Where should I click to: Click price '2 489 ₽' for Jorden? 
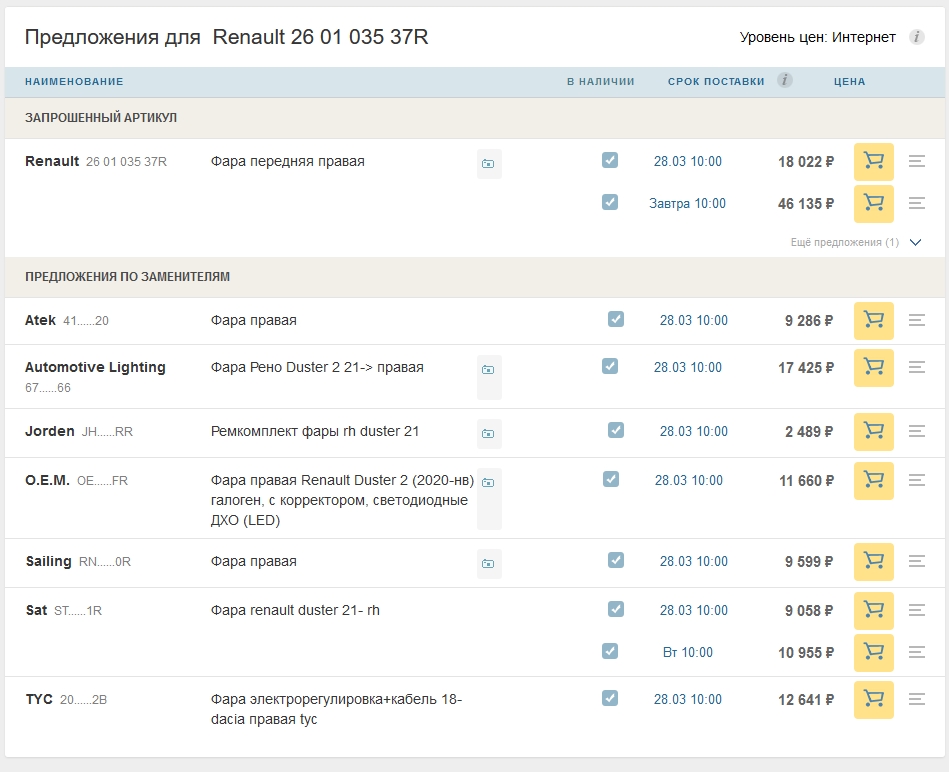809,432
